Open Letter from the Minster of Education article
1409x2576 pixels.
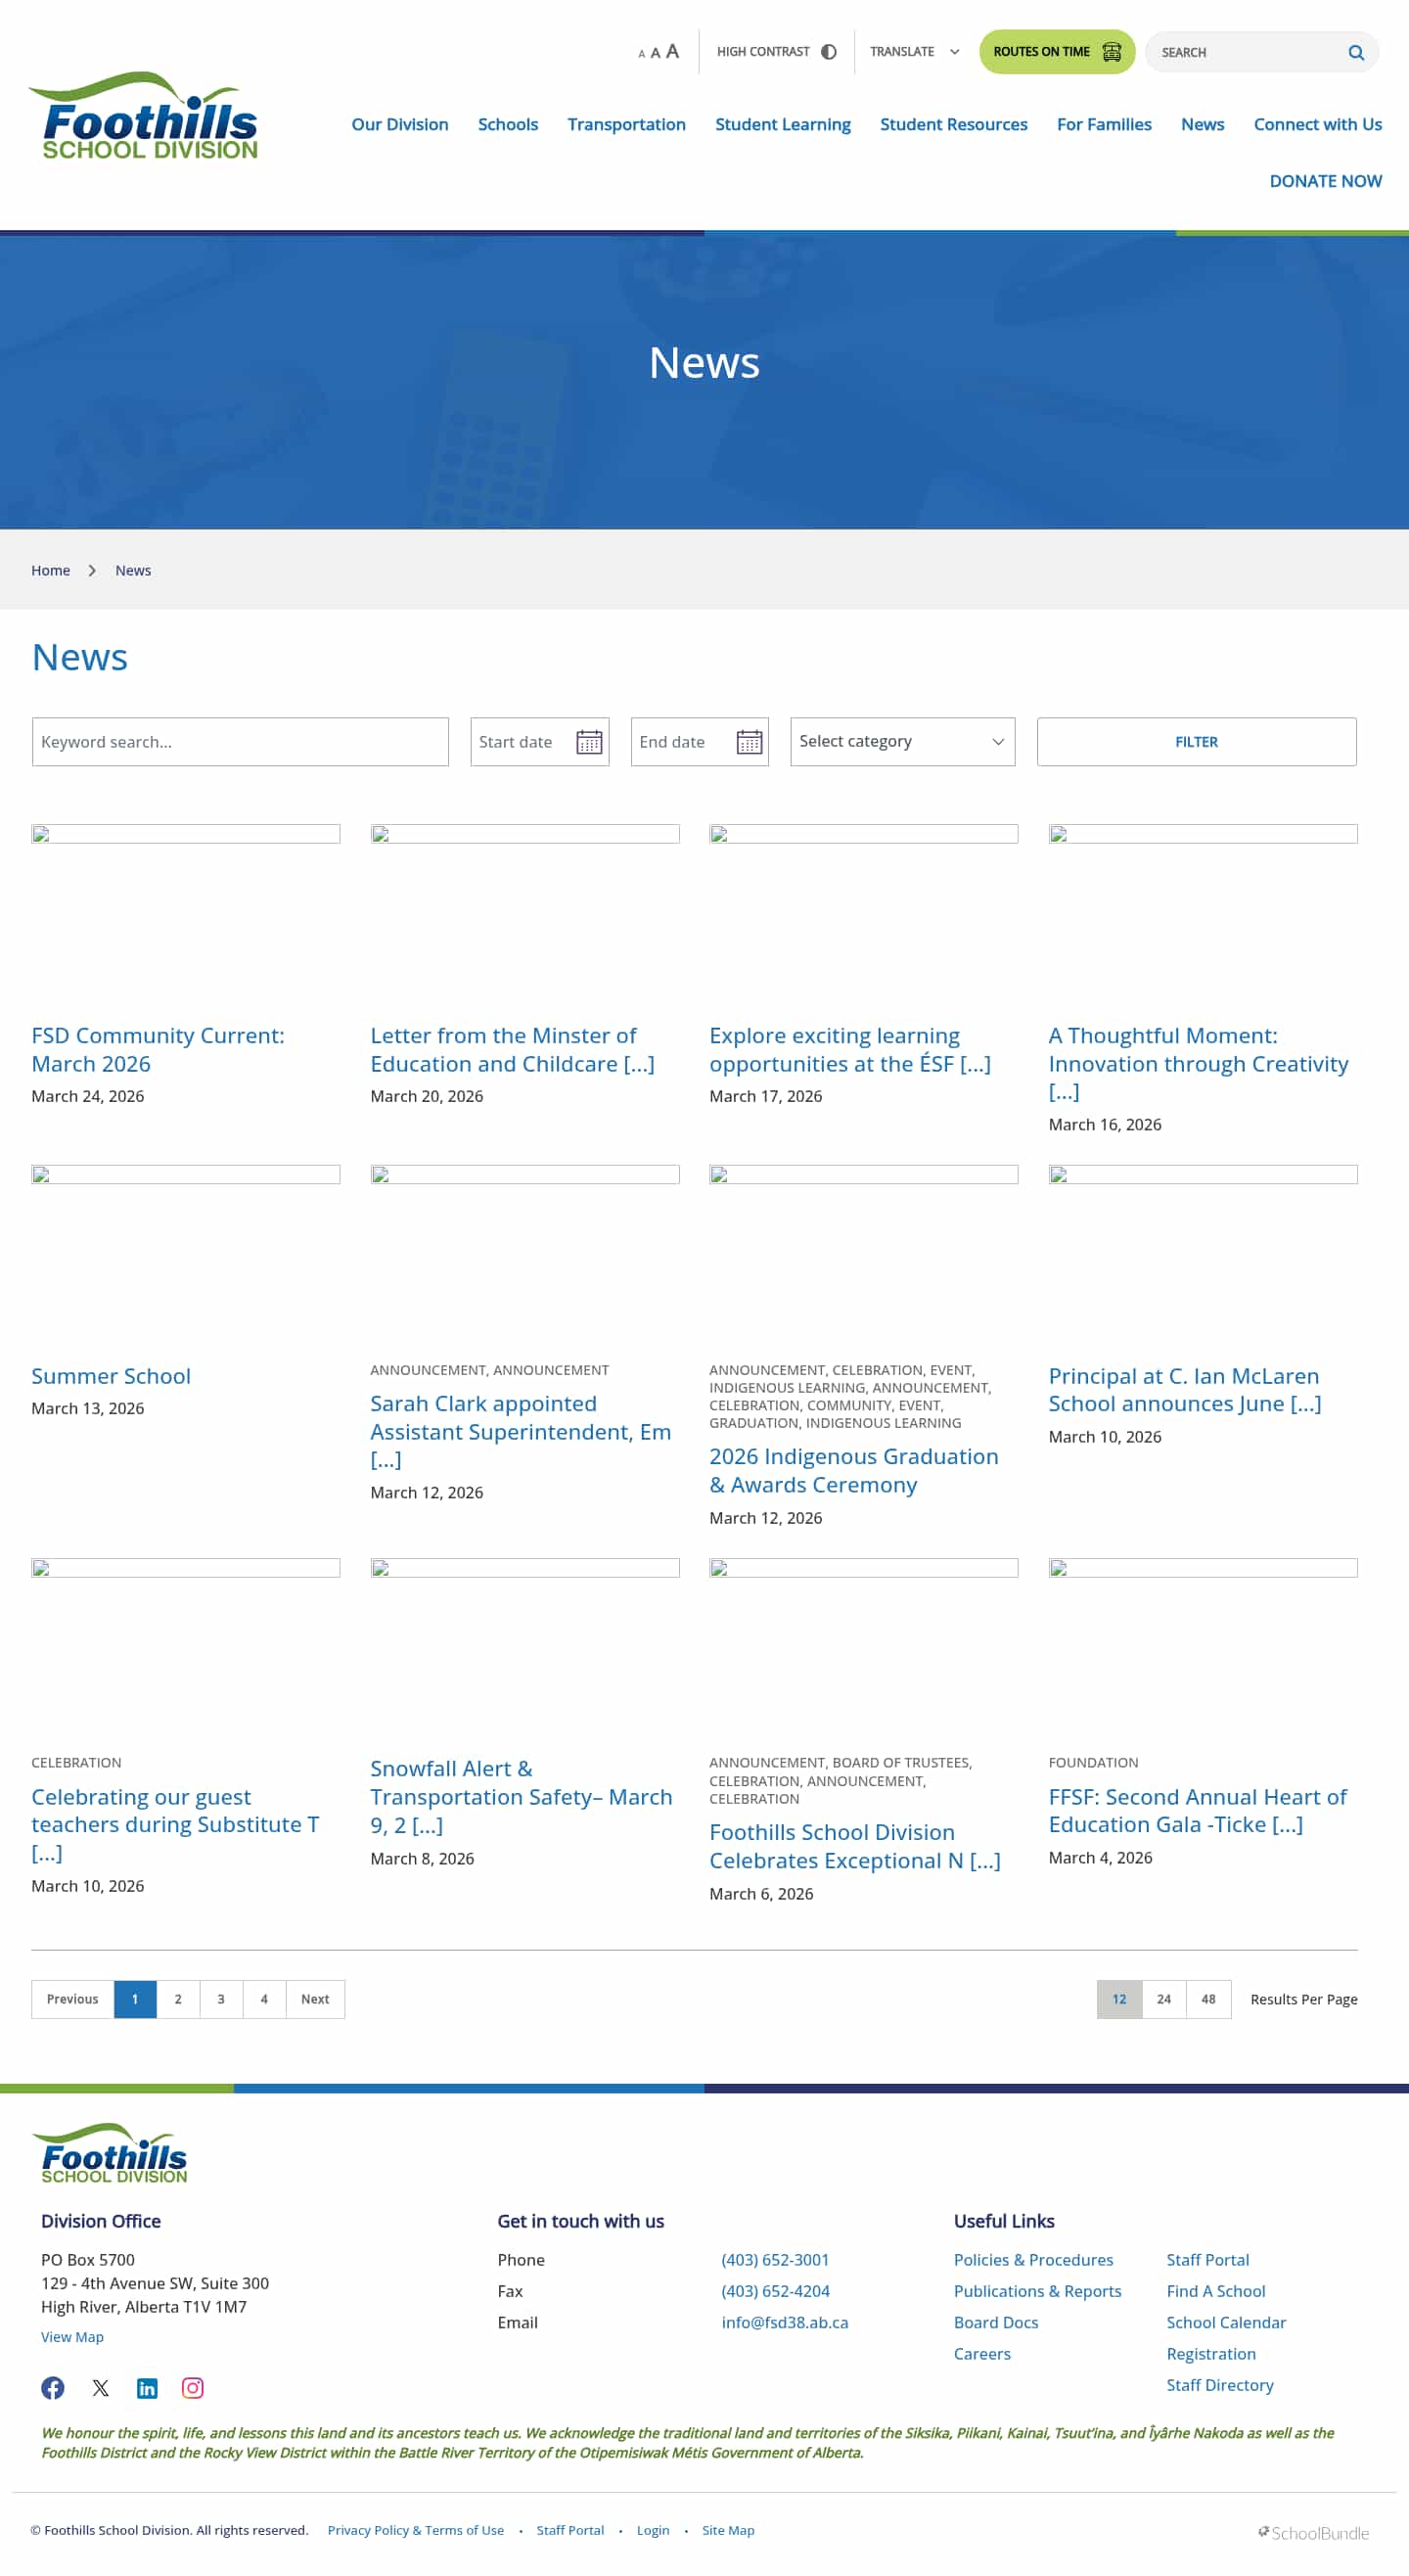[512, 1049]
